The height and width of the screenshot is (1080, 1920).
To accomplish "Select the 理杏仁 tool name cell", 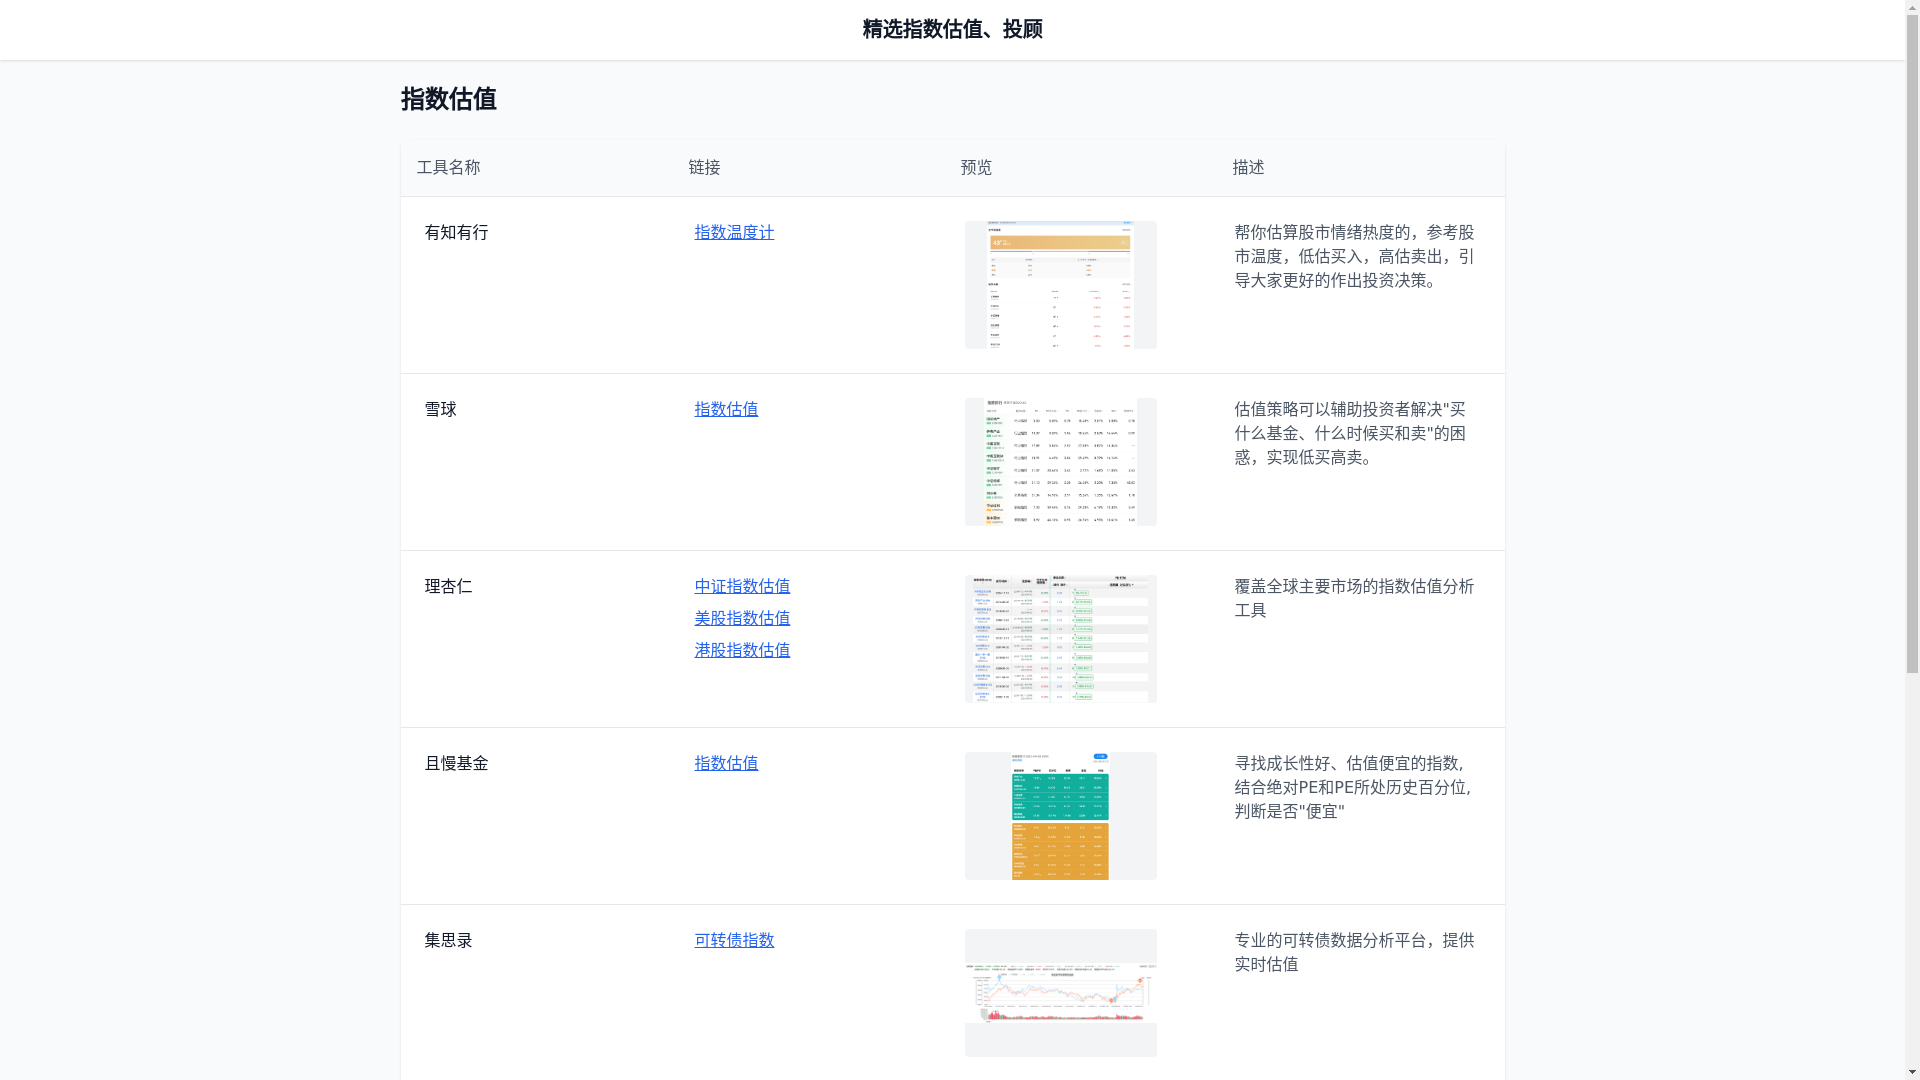I will tap(448, 586).
